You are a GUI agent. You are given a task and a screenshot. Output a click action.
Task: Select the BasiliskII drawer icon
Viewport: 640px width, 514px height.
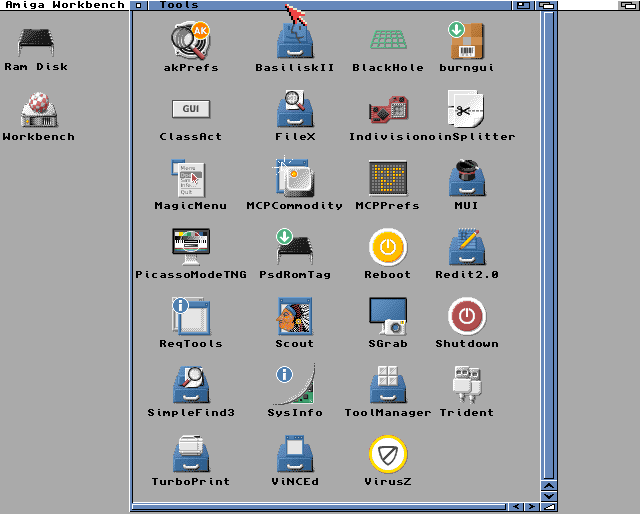coord(294,41)
